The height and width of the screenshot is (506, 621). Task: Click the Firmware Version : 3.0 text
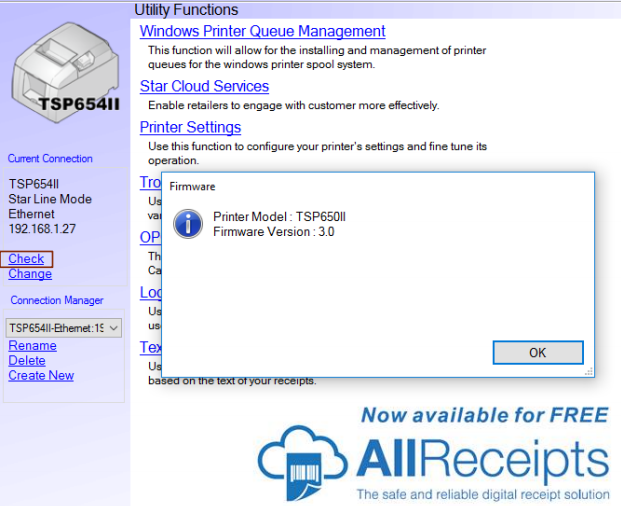tap(274, 232)
